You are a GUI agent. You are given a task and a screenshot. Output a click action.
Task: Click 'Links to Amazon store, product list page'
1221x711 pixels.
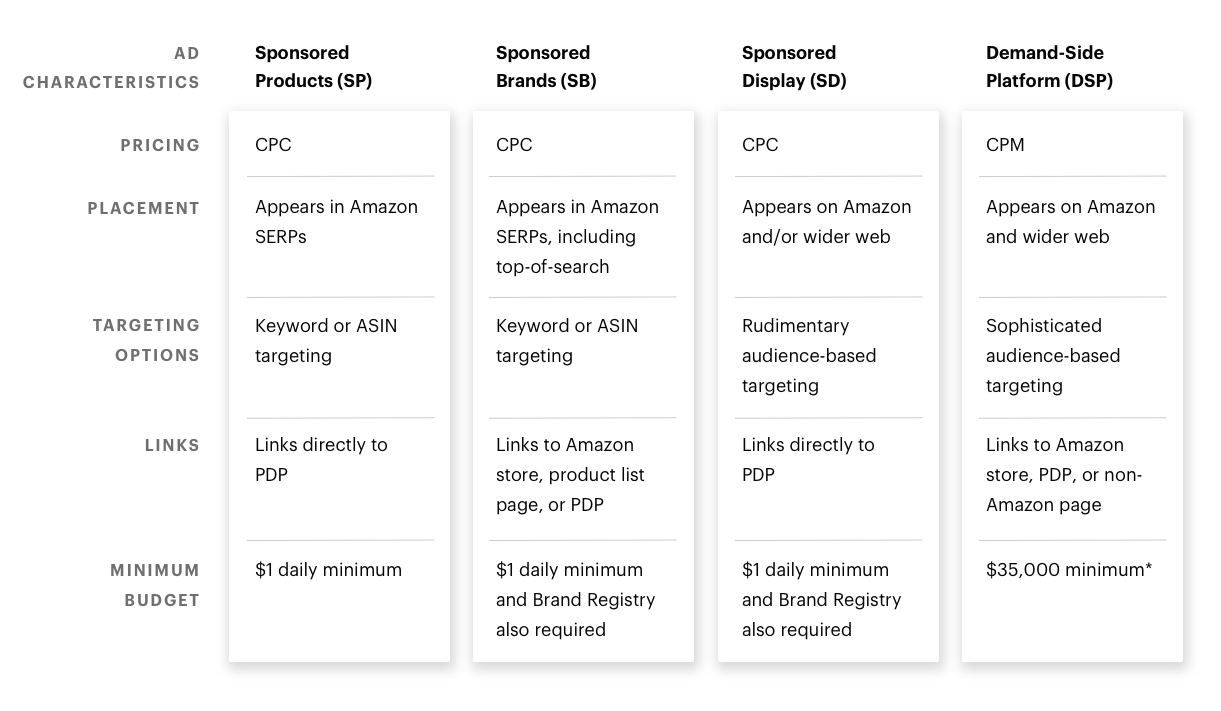tap(570, 475)
